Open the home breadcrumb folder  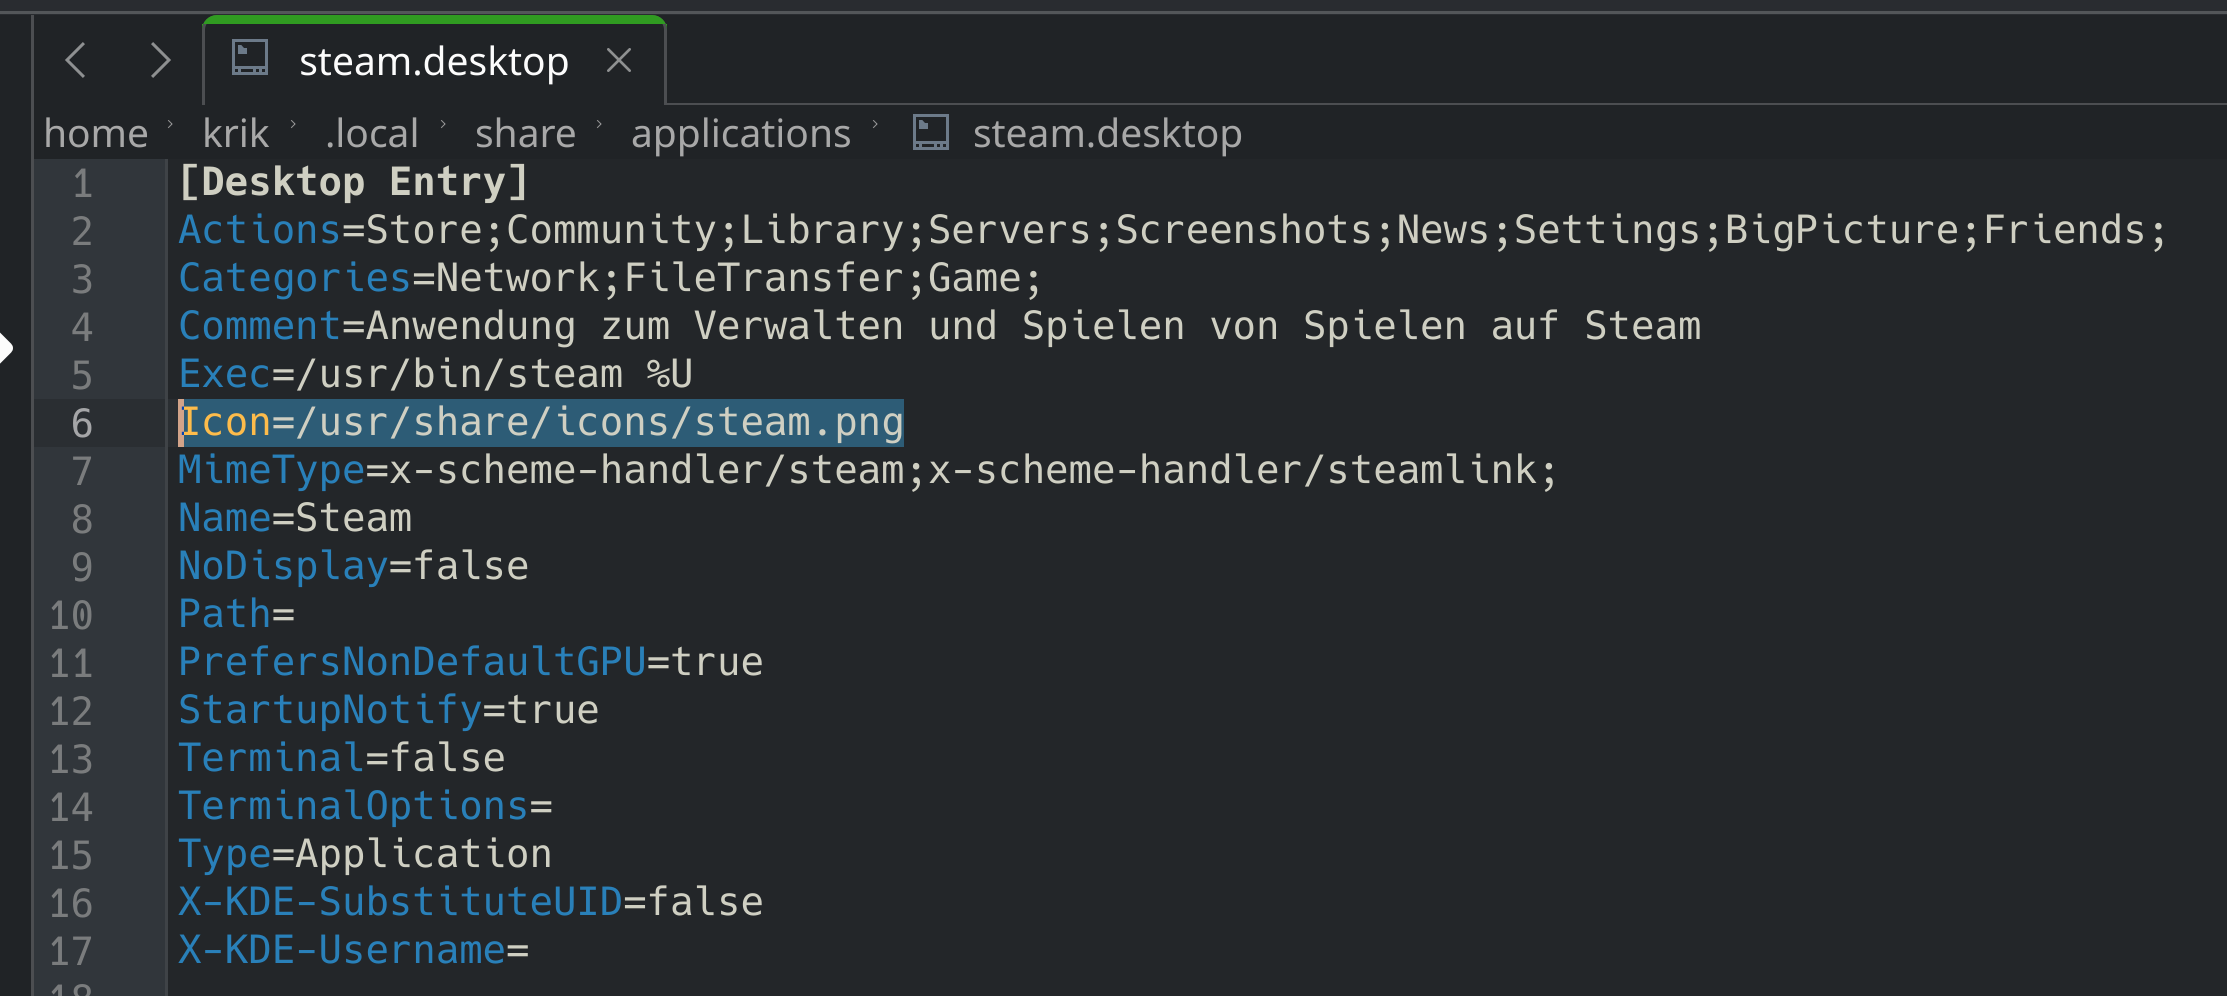tap(96, 133)
